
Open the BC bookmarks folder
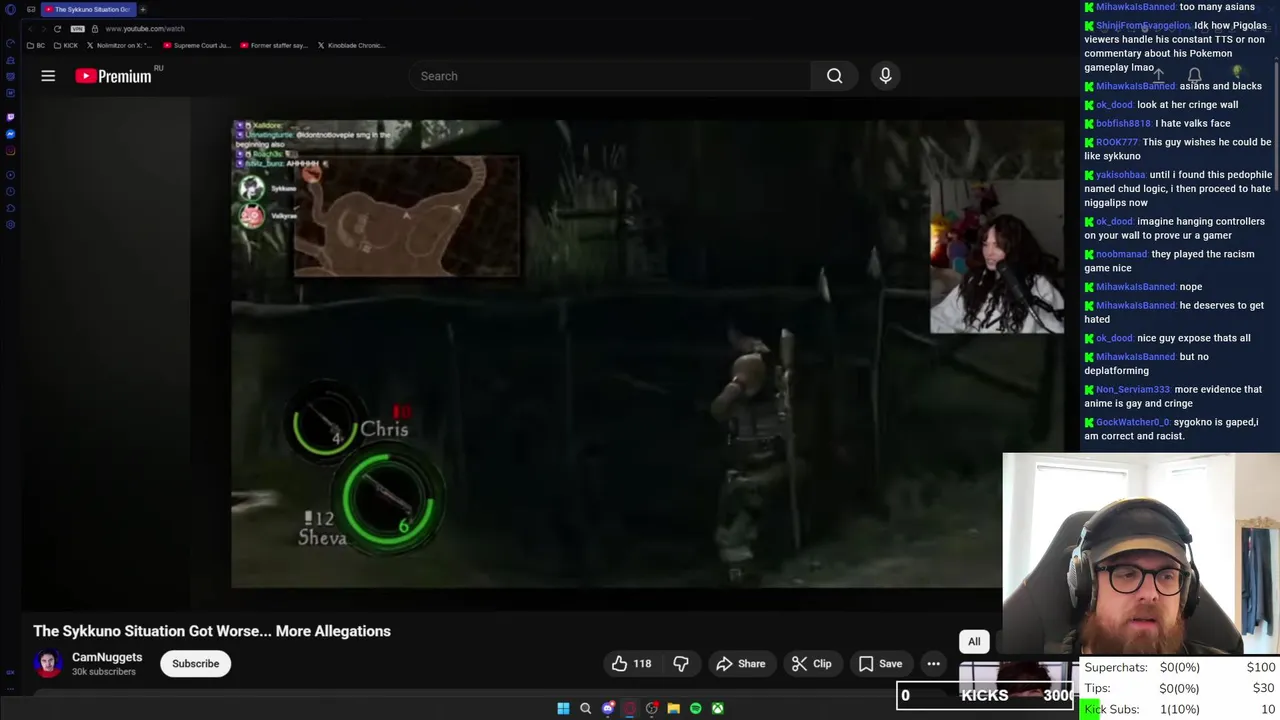(x=36, y=45)
